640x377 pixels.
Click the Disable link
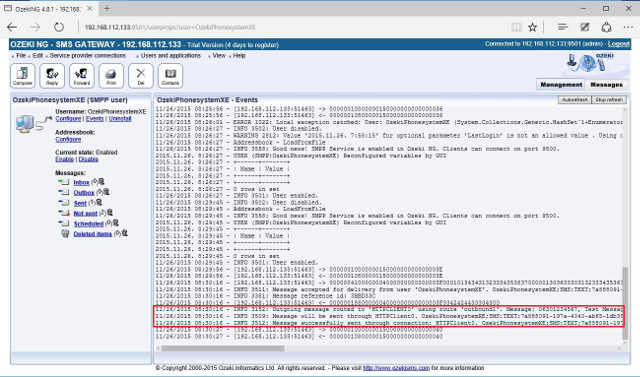coord(88,159)
